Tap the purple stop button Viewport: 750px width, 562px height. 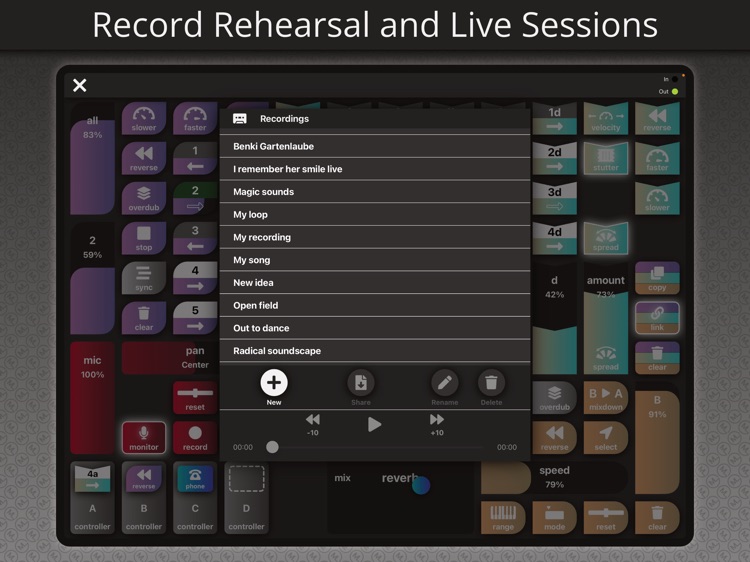tap(143, 238)
